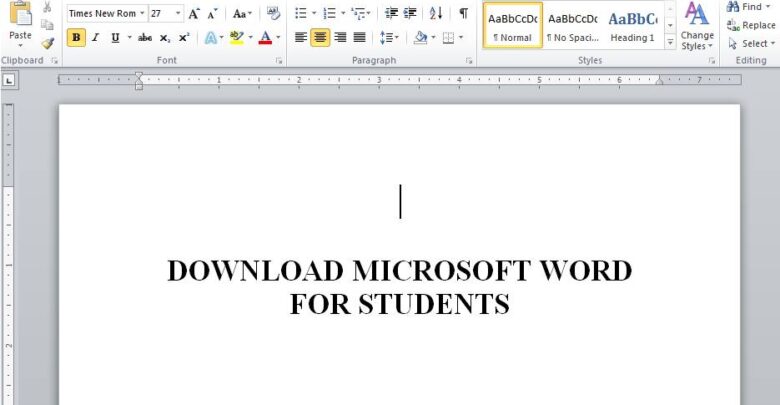The width and height of the screenshot is (780, 405).
Task: Align text right
Action: pos(340,37)
